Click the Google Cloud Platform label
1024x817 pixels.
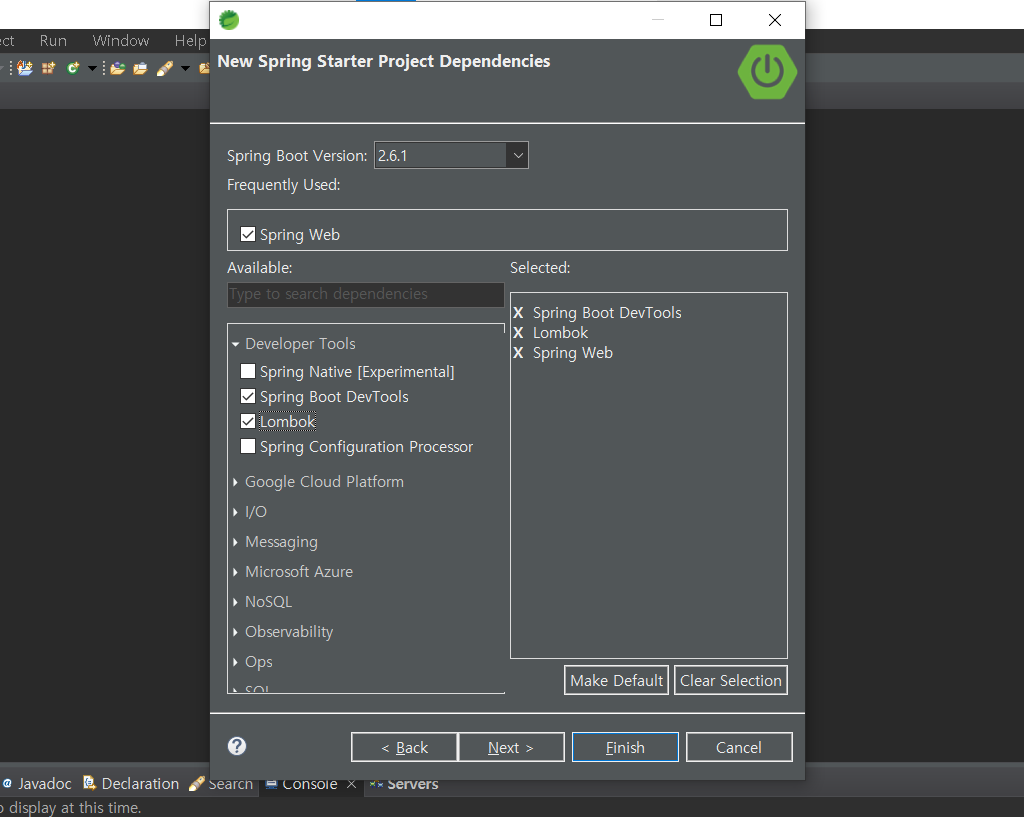pyautogui.click(x=324, y=482)
